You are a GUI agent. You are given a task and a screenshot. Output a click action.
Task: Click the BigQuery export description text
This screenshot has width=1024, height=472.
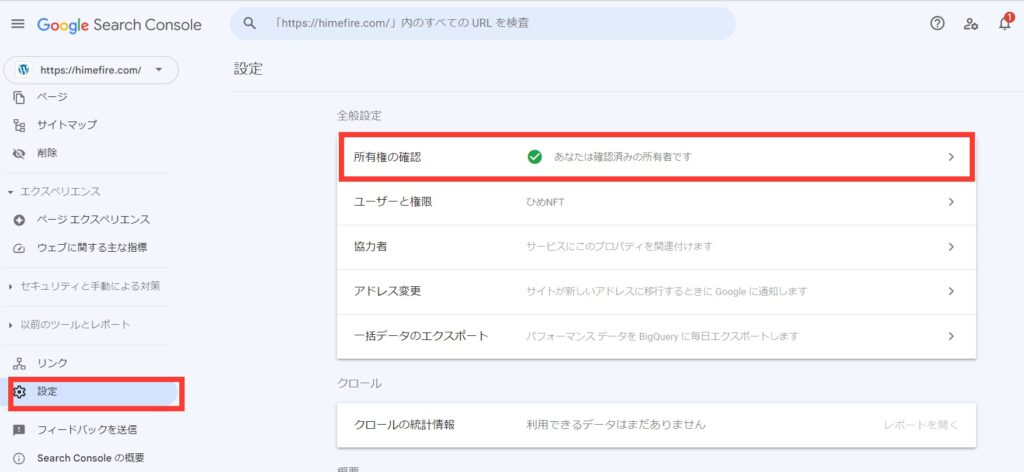pyautogui.click(x=663, y=336)
